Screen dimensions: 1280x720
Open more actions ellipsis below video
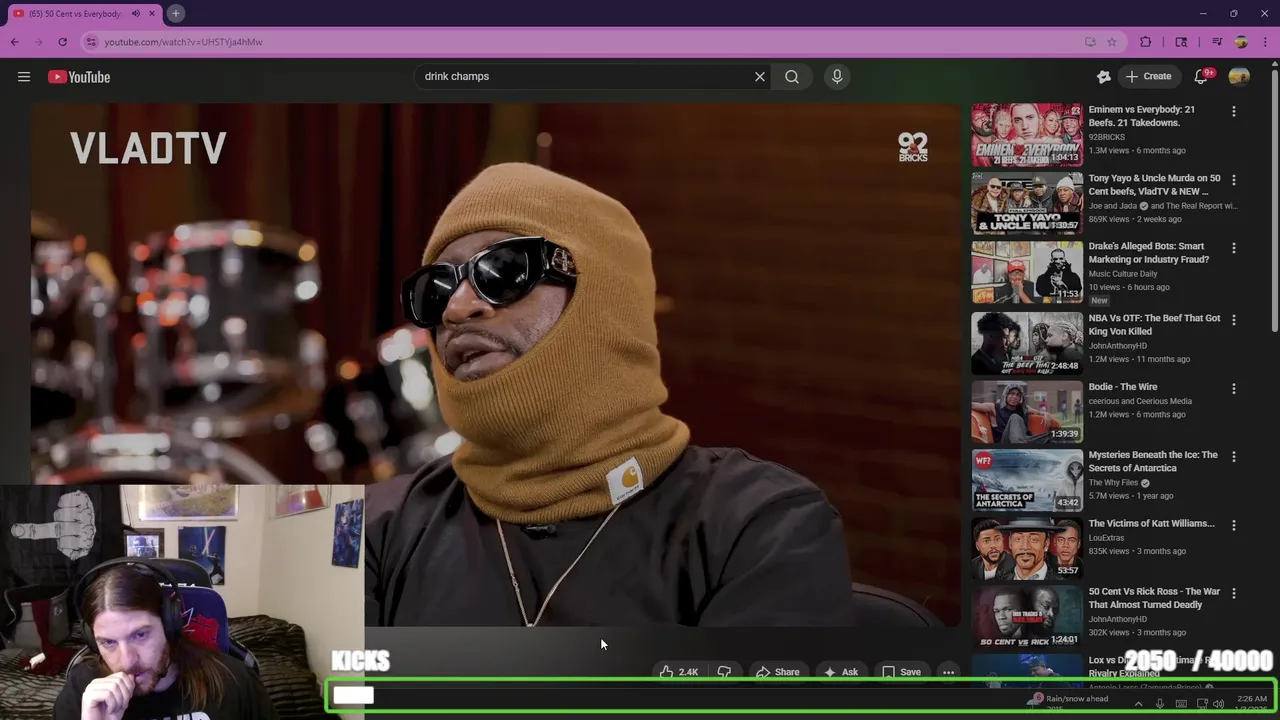(948, 672)
